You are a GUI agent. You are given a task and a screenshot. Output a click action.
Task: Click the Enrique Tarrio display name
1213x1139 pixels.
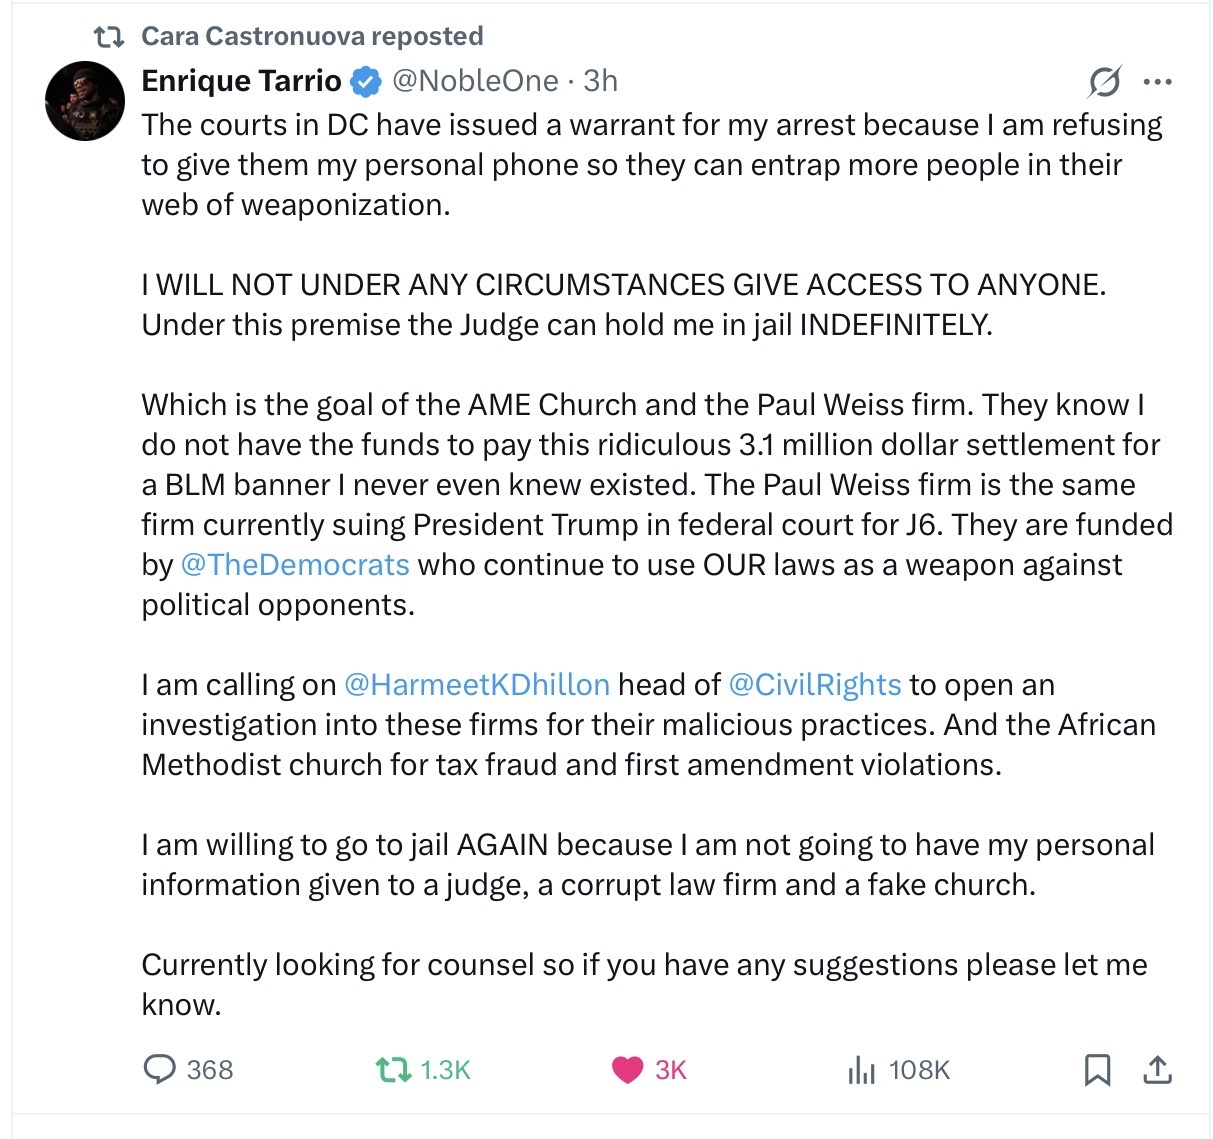[241, 81]
